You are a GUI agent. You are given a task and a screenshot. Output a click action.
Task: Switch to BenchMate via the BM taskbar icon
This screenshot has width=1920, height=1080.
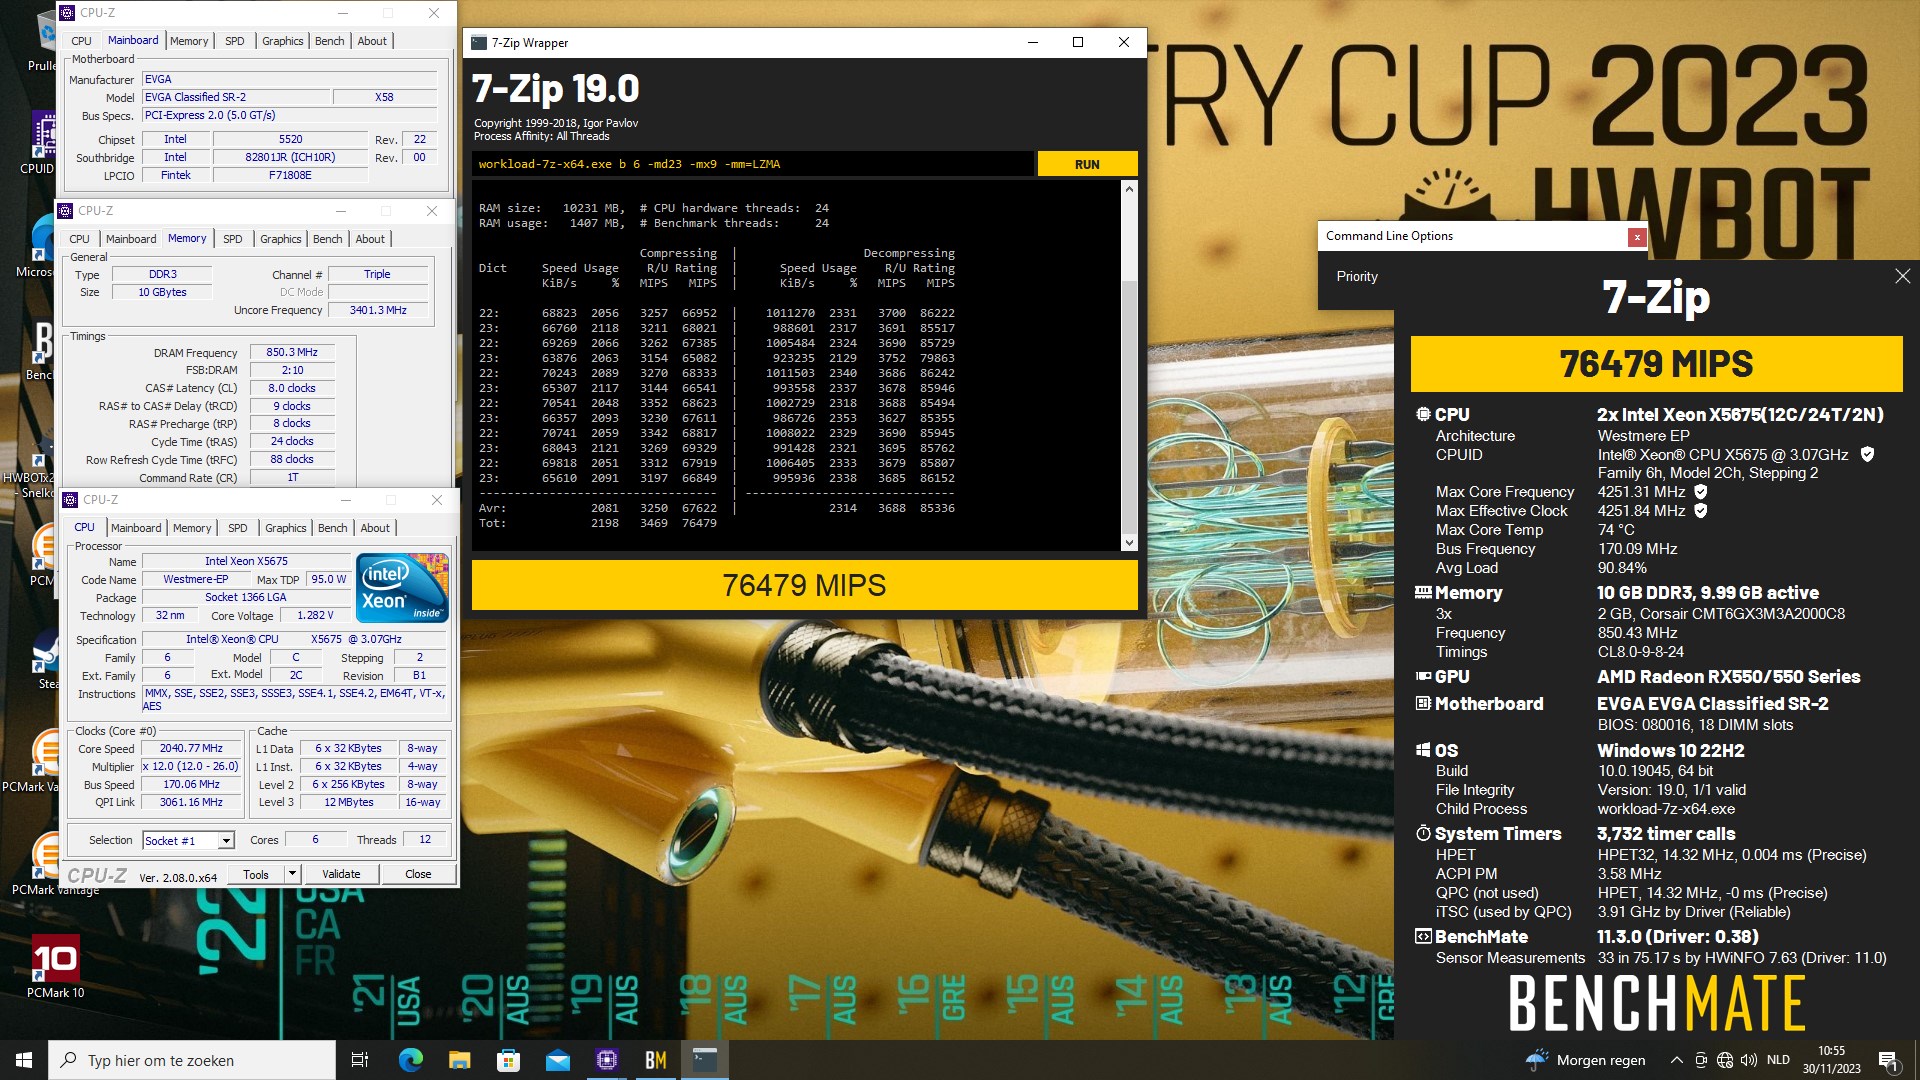click(x=656, y=1060)
